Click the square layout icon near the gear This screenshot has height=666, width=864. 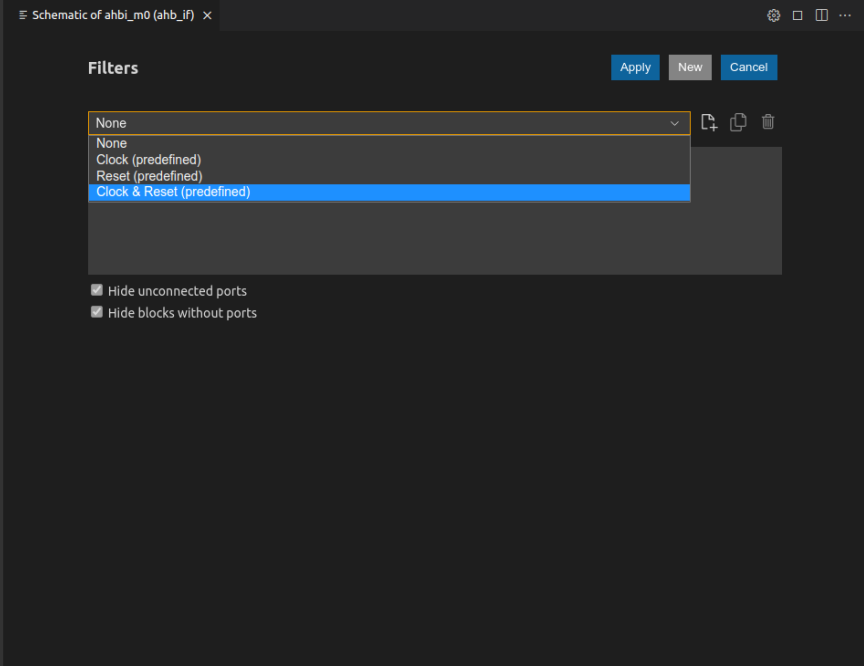point(795,15)
